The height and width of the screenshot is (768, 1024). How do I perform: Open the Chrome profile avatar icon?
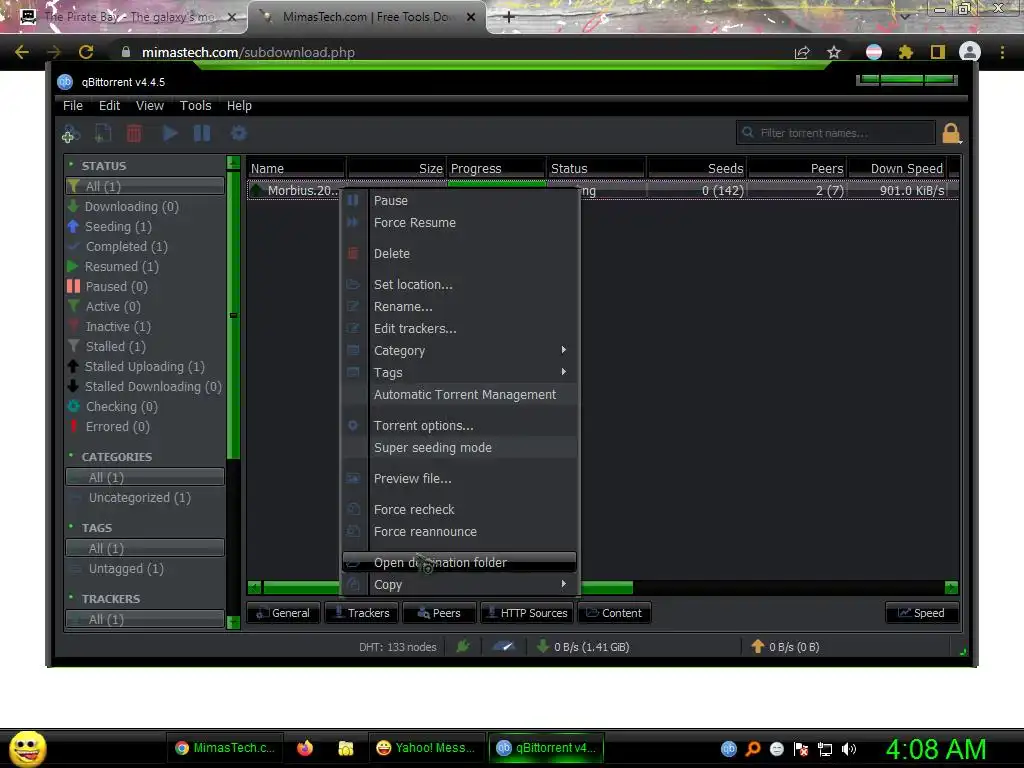pyautogui.click(x=970, y=52)
